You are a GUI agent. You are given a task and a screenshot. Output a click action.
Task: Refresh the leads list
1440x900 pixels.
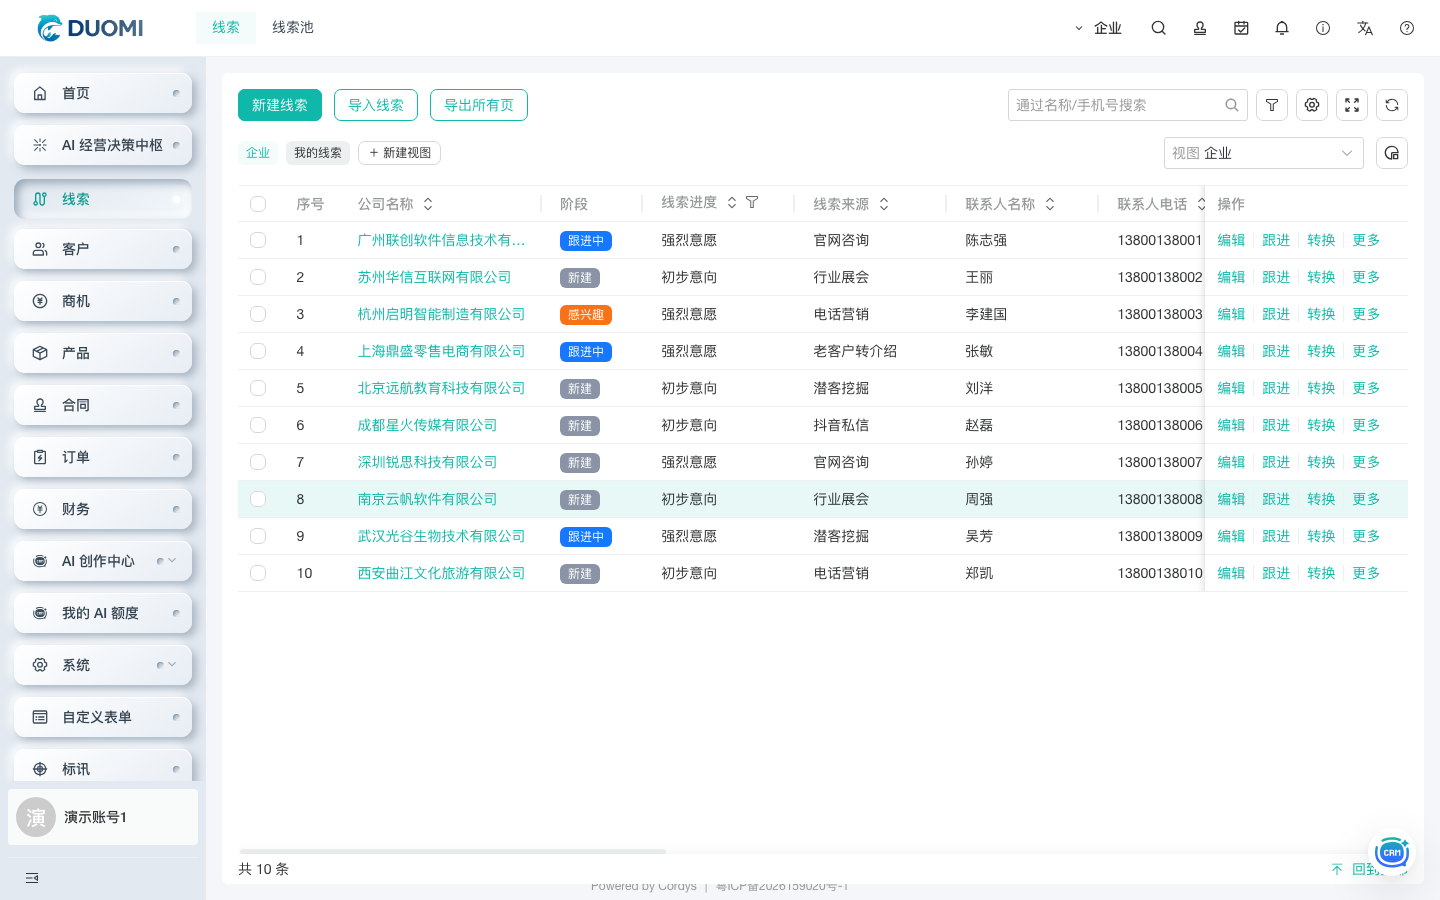coord(1392,105)
